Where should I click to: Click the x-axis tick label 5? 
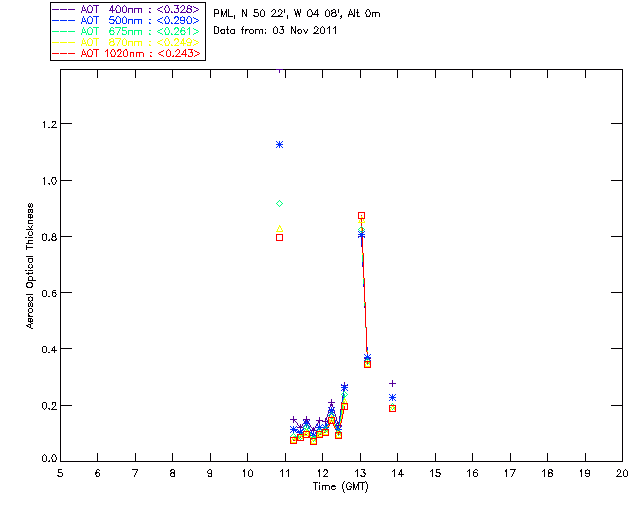click(x=60, y=473)
